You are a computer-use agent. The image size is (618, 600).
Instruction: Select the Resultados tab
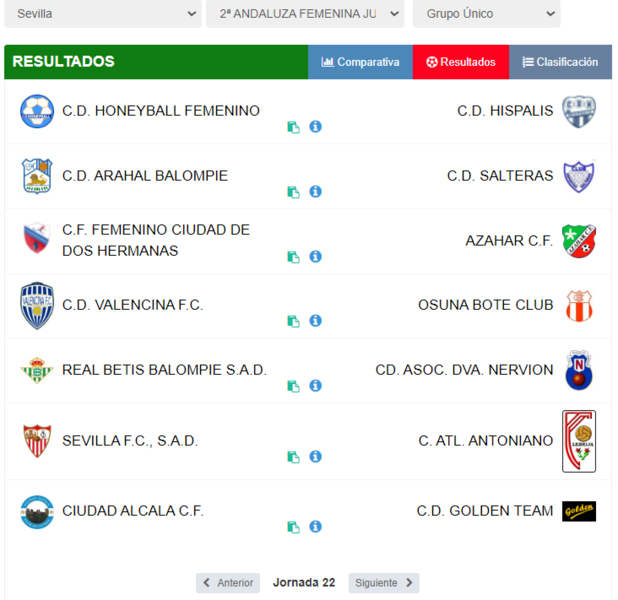pos(461,62)
